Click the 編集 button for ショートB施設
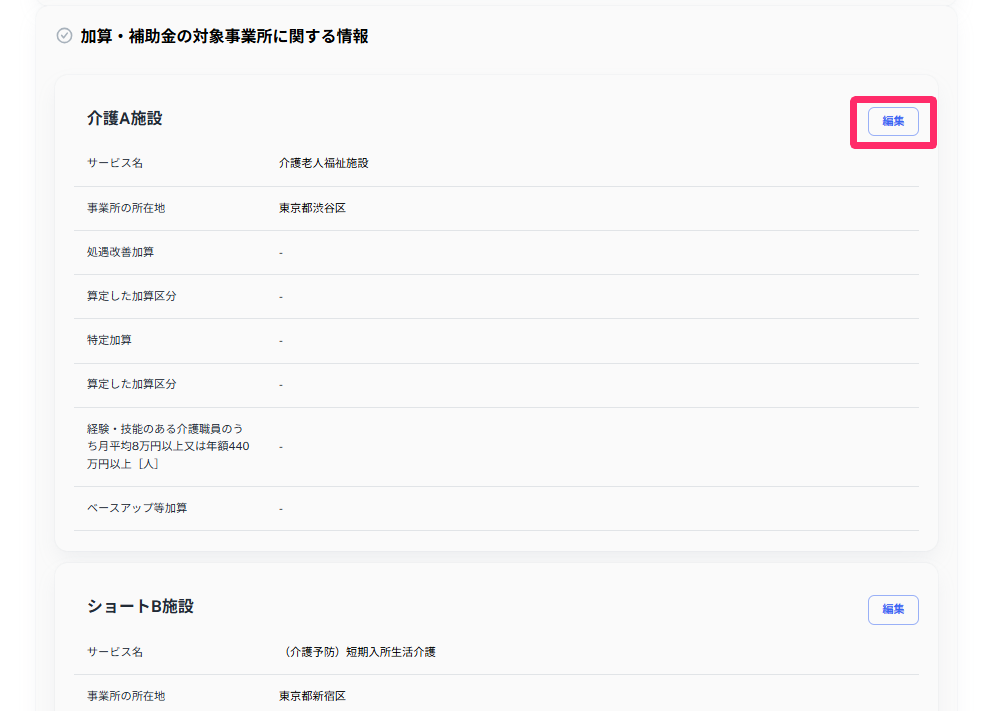The height and width of the screenshot is (711, 986). pos(893,609)
